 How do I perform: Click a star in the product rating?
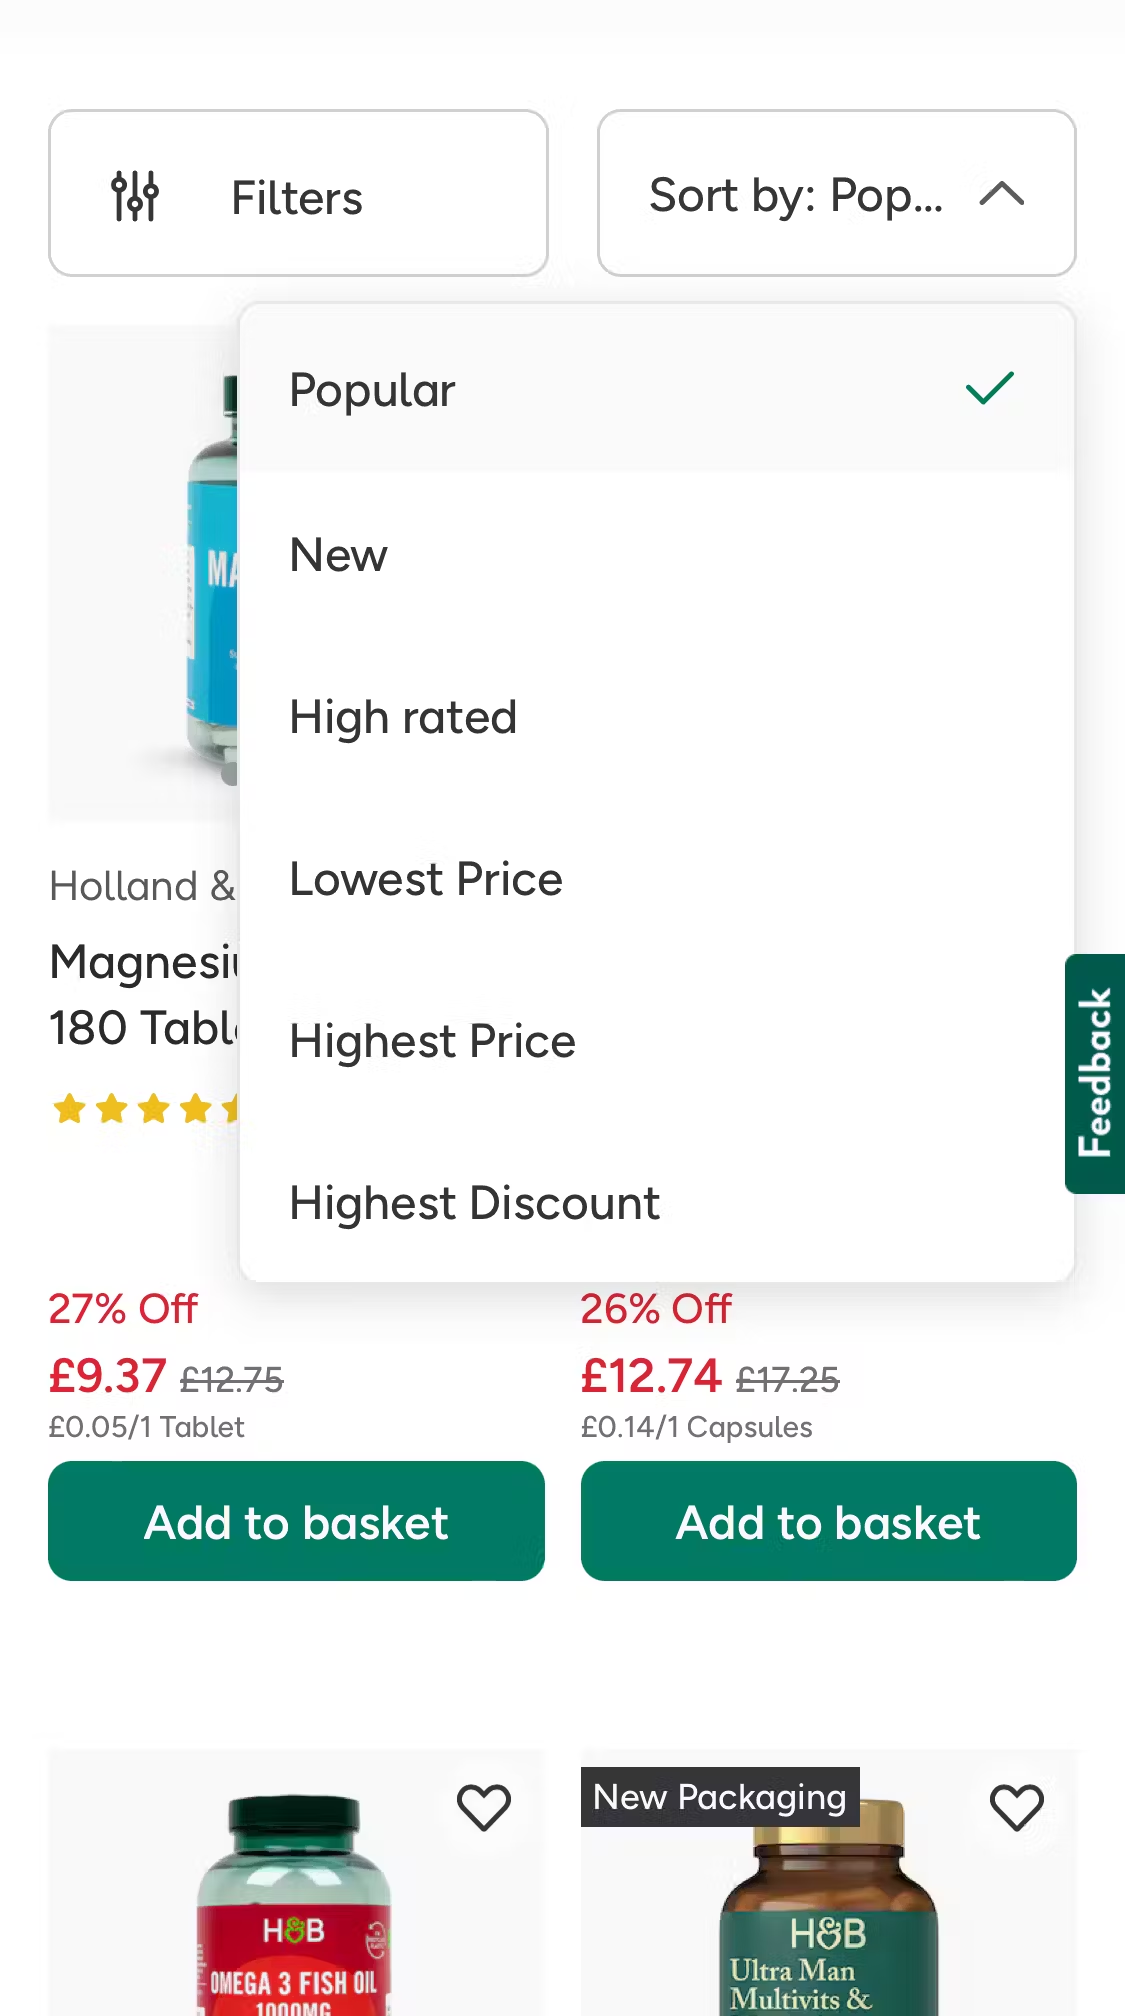(x=70, y=1108)
